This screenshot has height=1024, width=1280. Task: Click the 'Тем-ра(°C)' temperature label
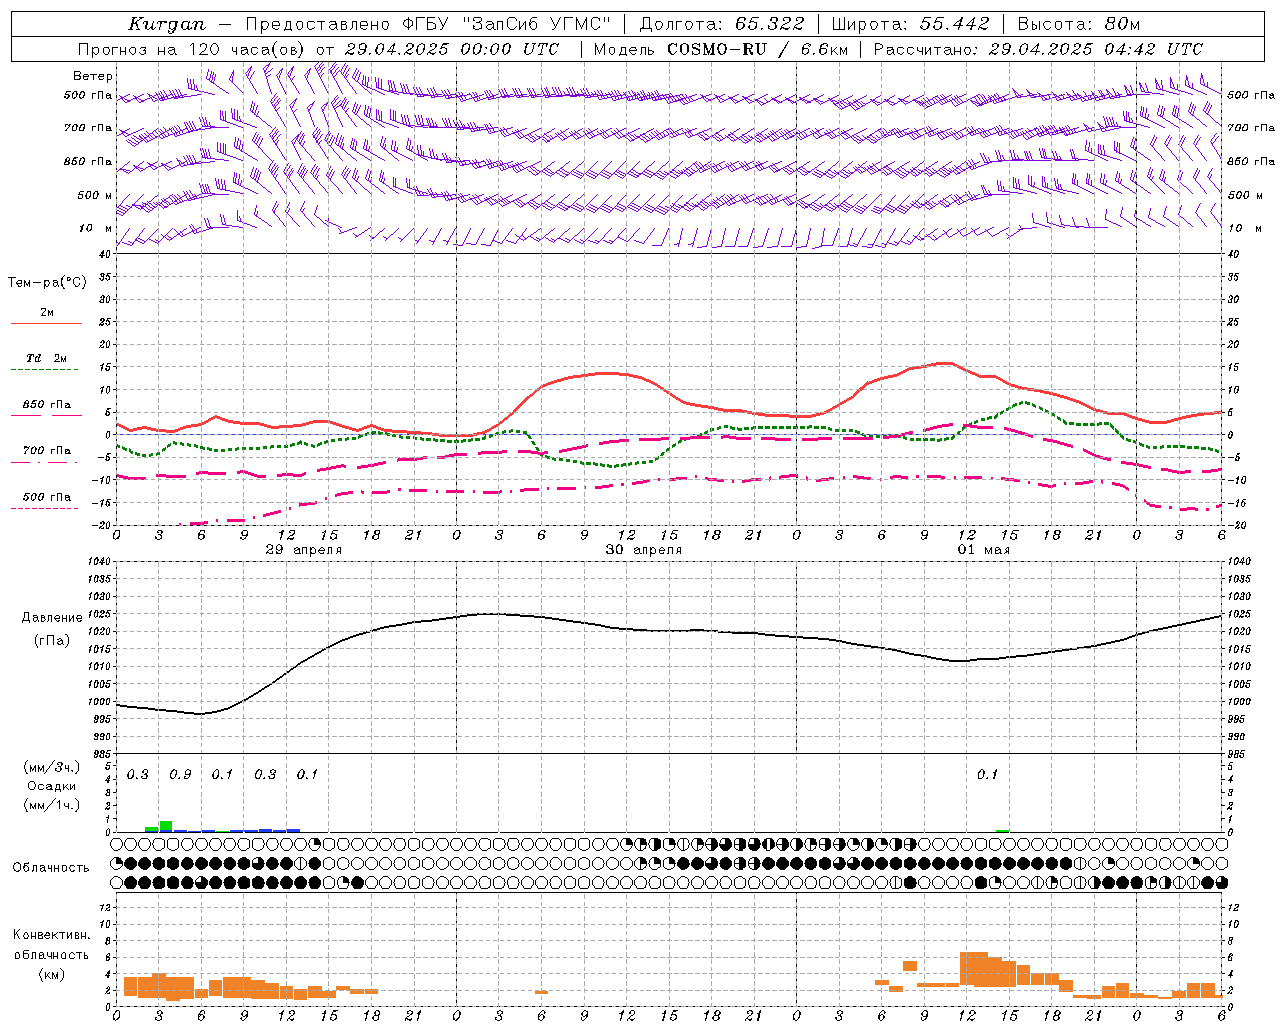click(x=47, y=283)
